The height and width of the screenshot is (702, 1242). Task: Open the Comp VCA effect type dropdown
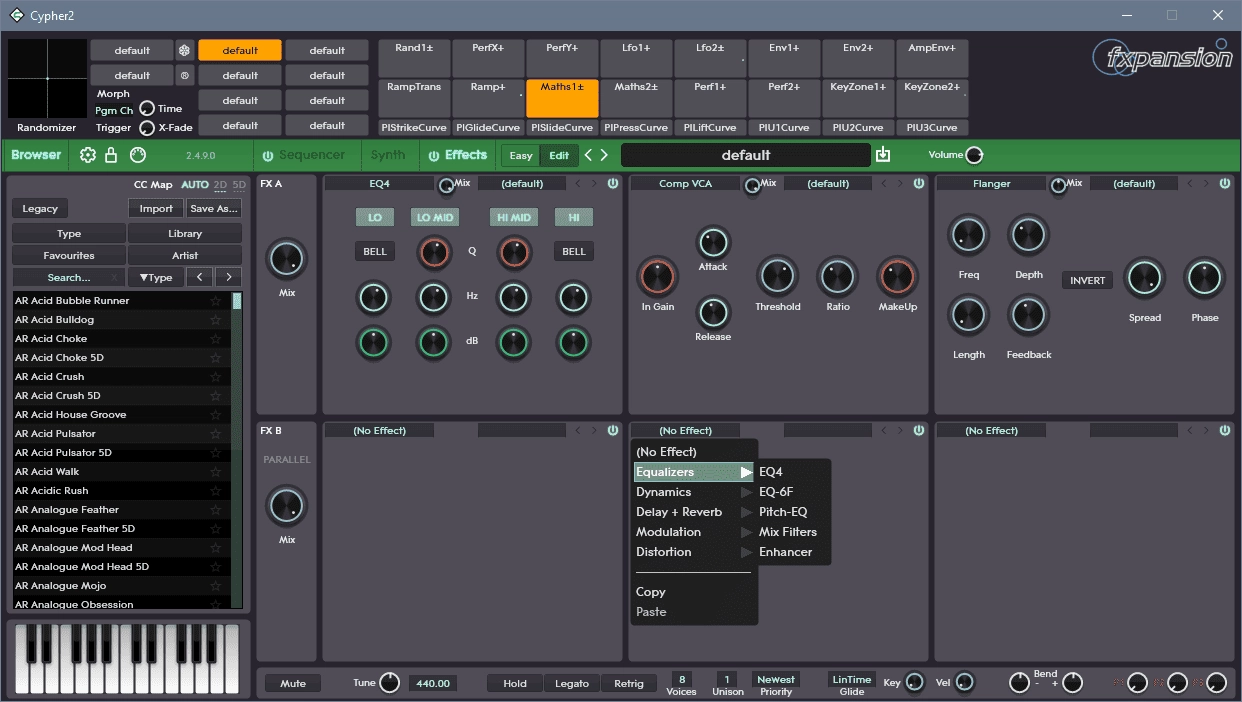pos(686,184)
